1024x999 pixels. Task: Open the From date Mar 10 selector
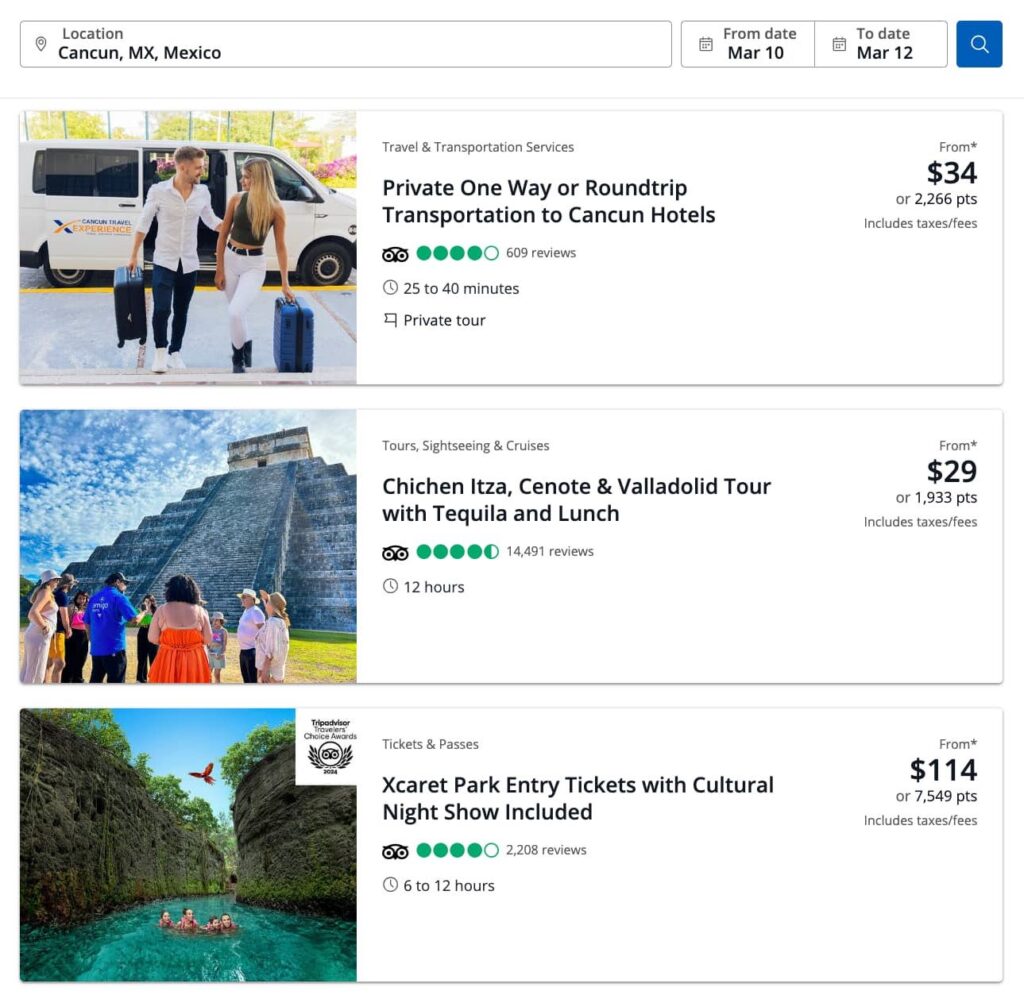[758, 43]
